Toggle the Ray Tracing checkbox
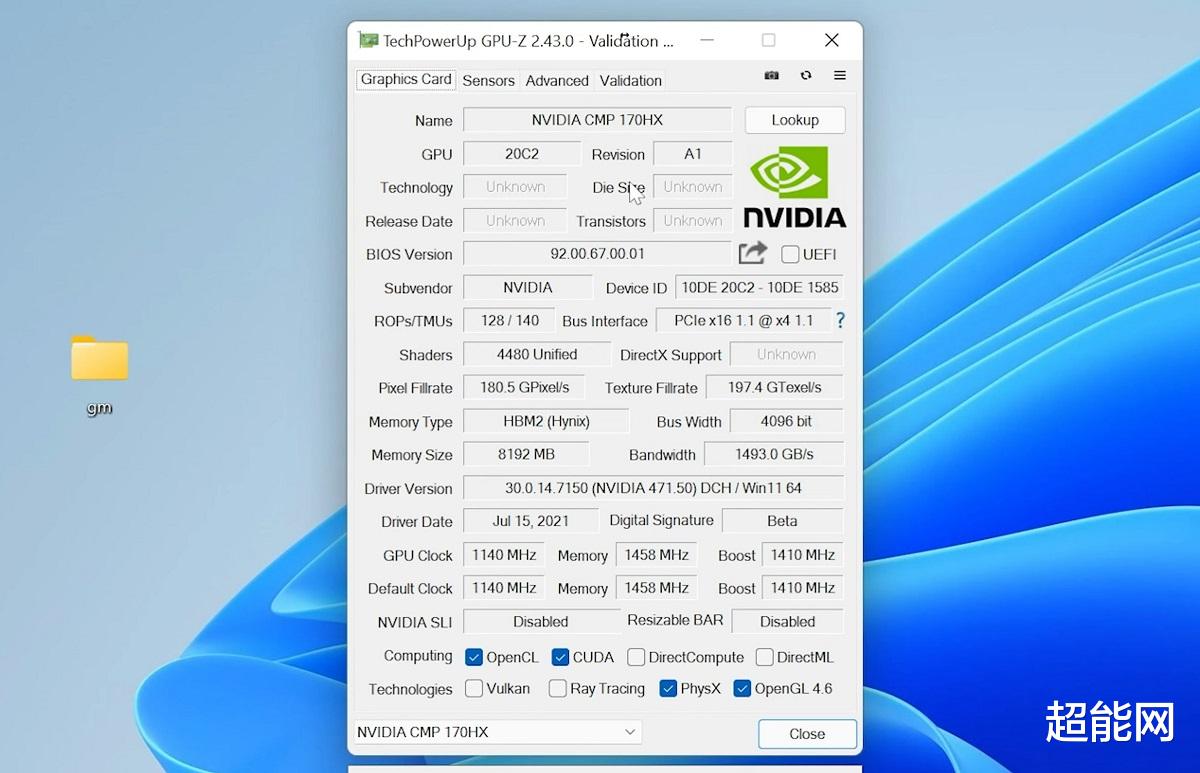Screen dimensions: 1200x773 (558, 688)
